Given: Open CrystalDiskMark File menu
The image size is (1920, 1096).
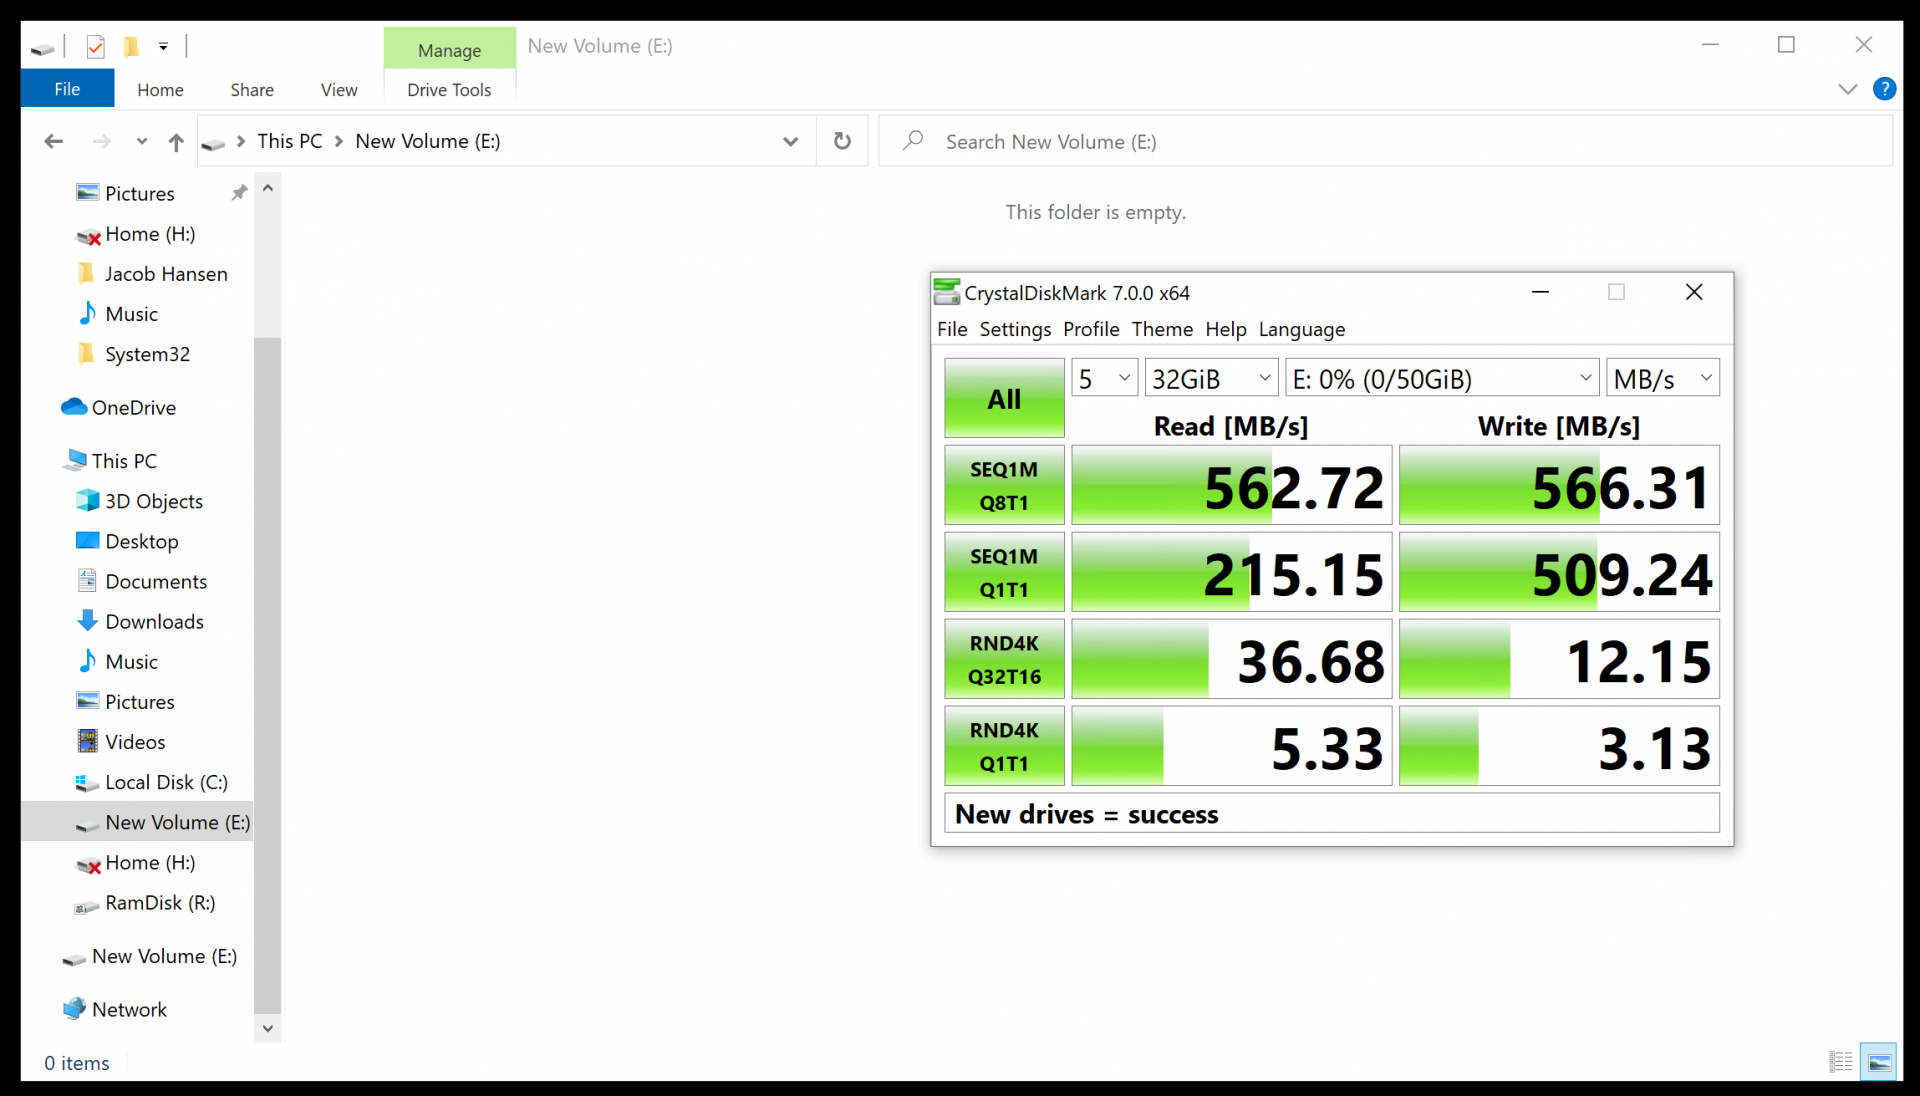Looking at the screenshot, I should pyautogui.click(x=952, y=329).
